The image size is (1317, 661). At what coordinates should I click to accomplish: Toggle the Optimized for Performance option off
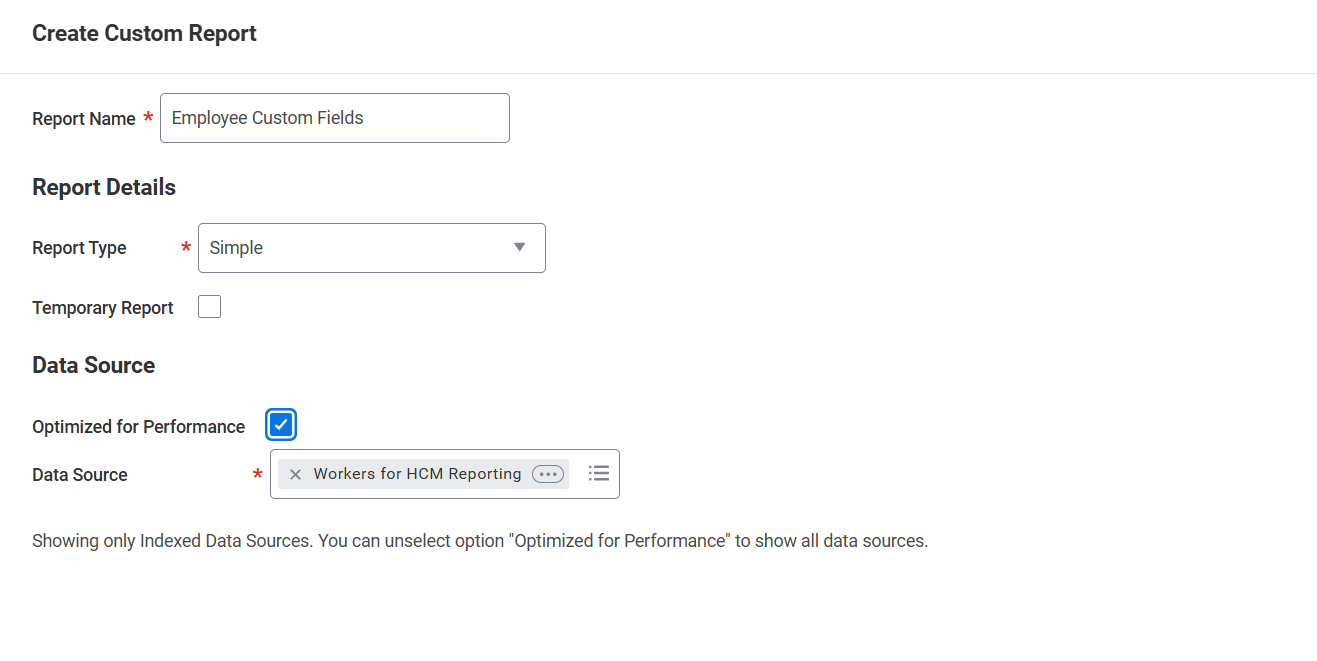(x=281, y=424)
